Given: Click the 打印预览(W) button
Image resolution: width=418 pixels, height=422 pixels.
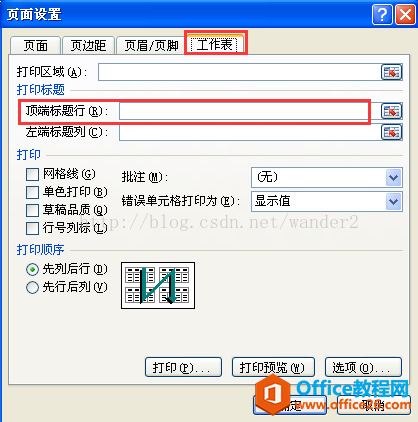Looking at the screenshot, I should click(273, 367).
